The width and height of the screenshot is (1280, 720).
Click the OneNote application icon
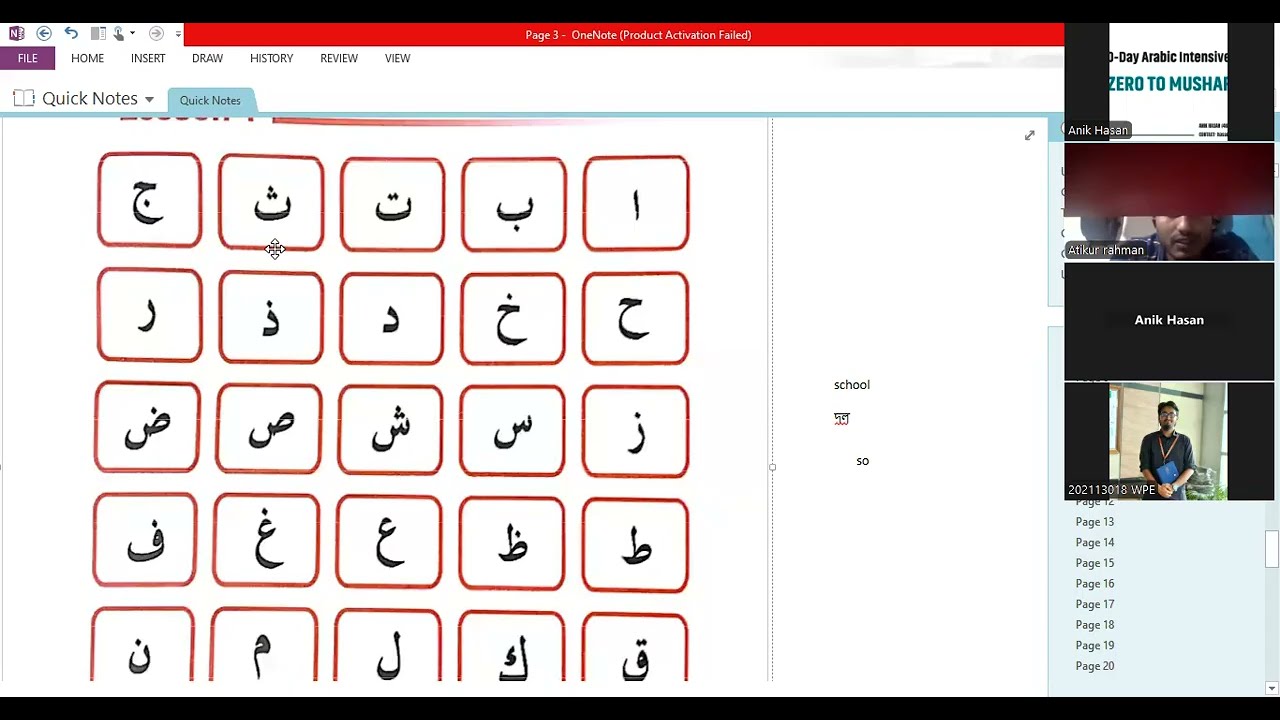tap(16, 34)
